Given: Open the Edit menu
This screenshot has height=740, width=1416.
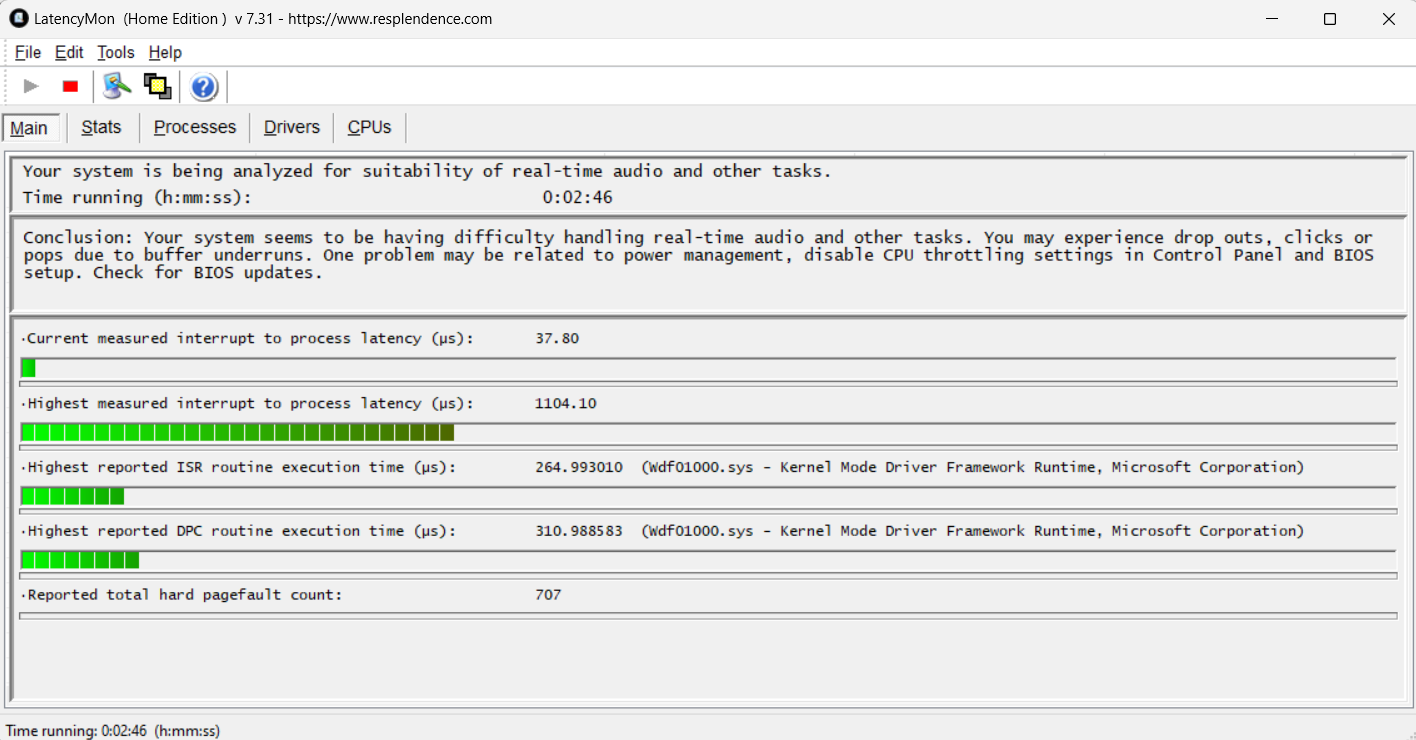Looking at the screenshot, I should click(x=69, y=52).
